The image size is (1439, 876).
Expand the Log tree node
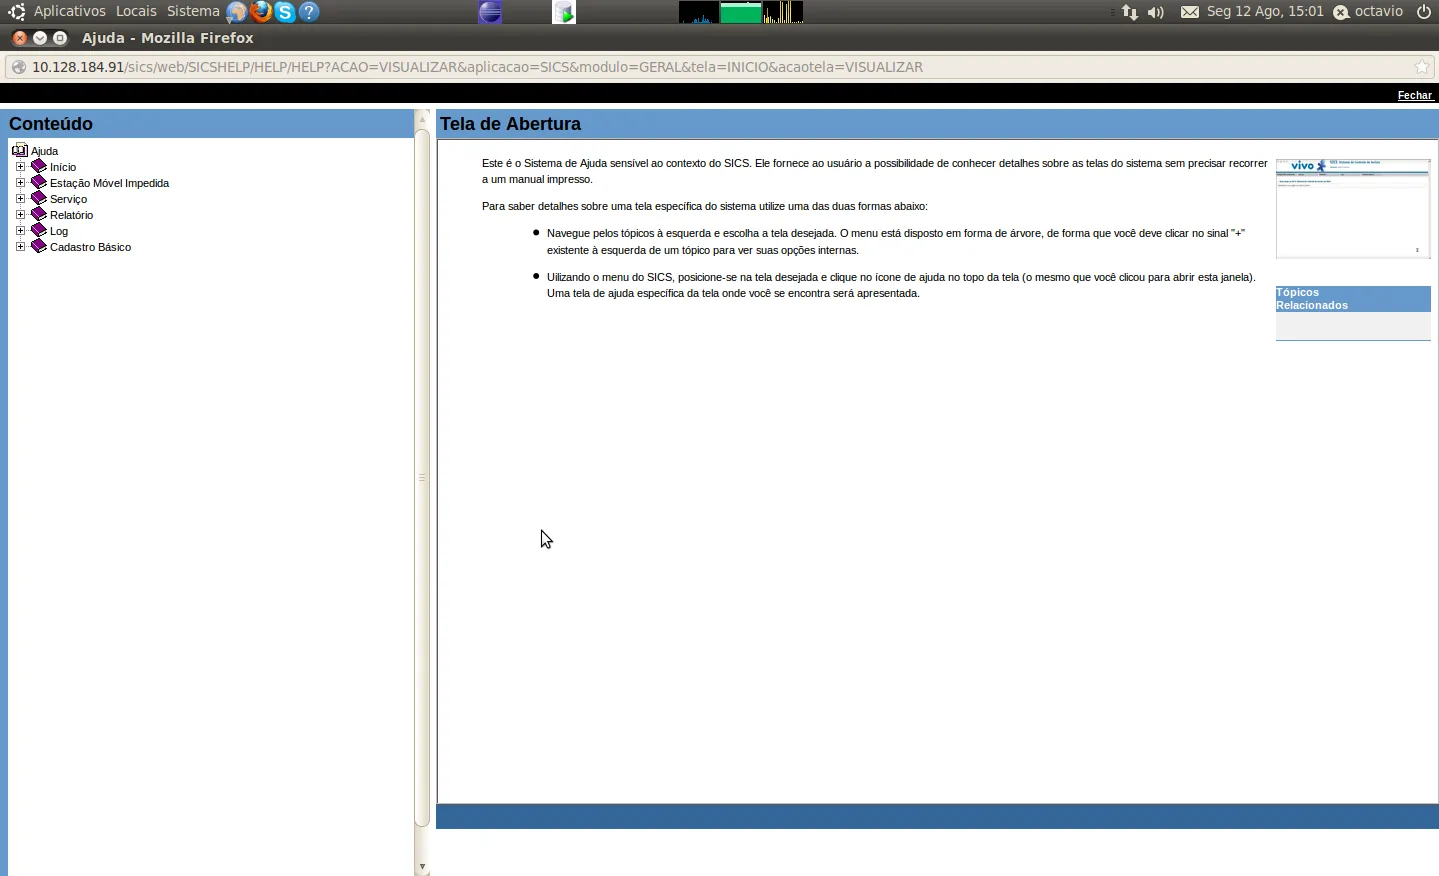tap(20, 230)
